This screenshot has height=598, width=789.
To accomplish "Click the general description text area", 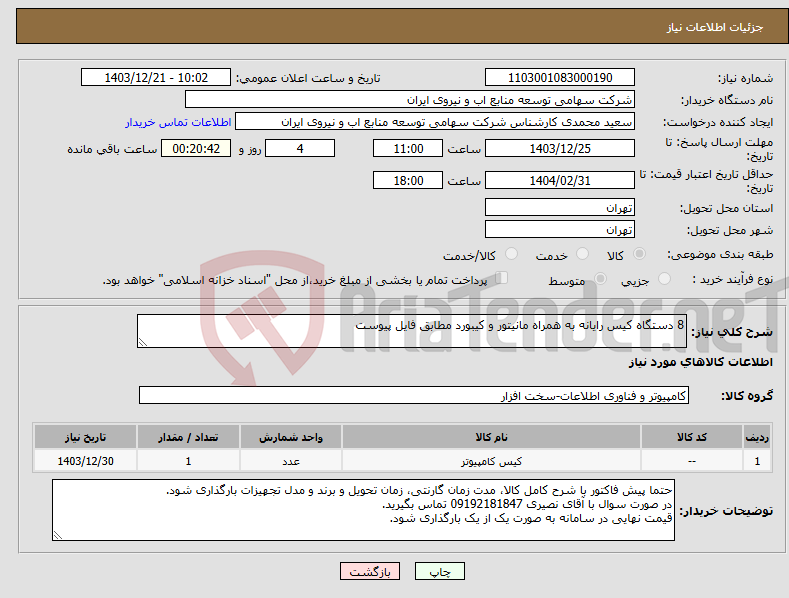I will tap(412, 331).
